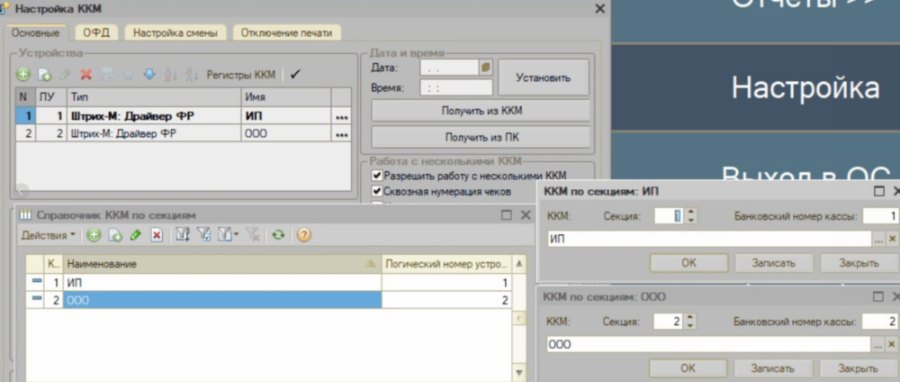This screenshot has height=382, width=900.
Task: Sort the devices list descending
Action: click(193, 75)
